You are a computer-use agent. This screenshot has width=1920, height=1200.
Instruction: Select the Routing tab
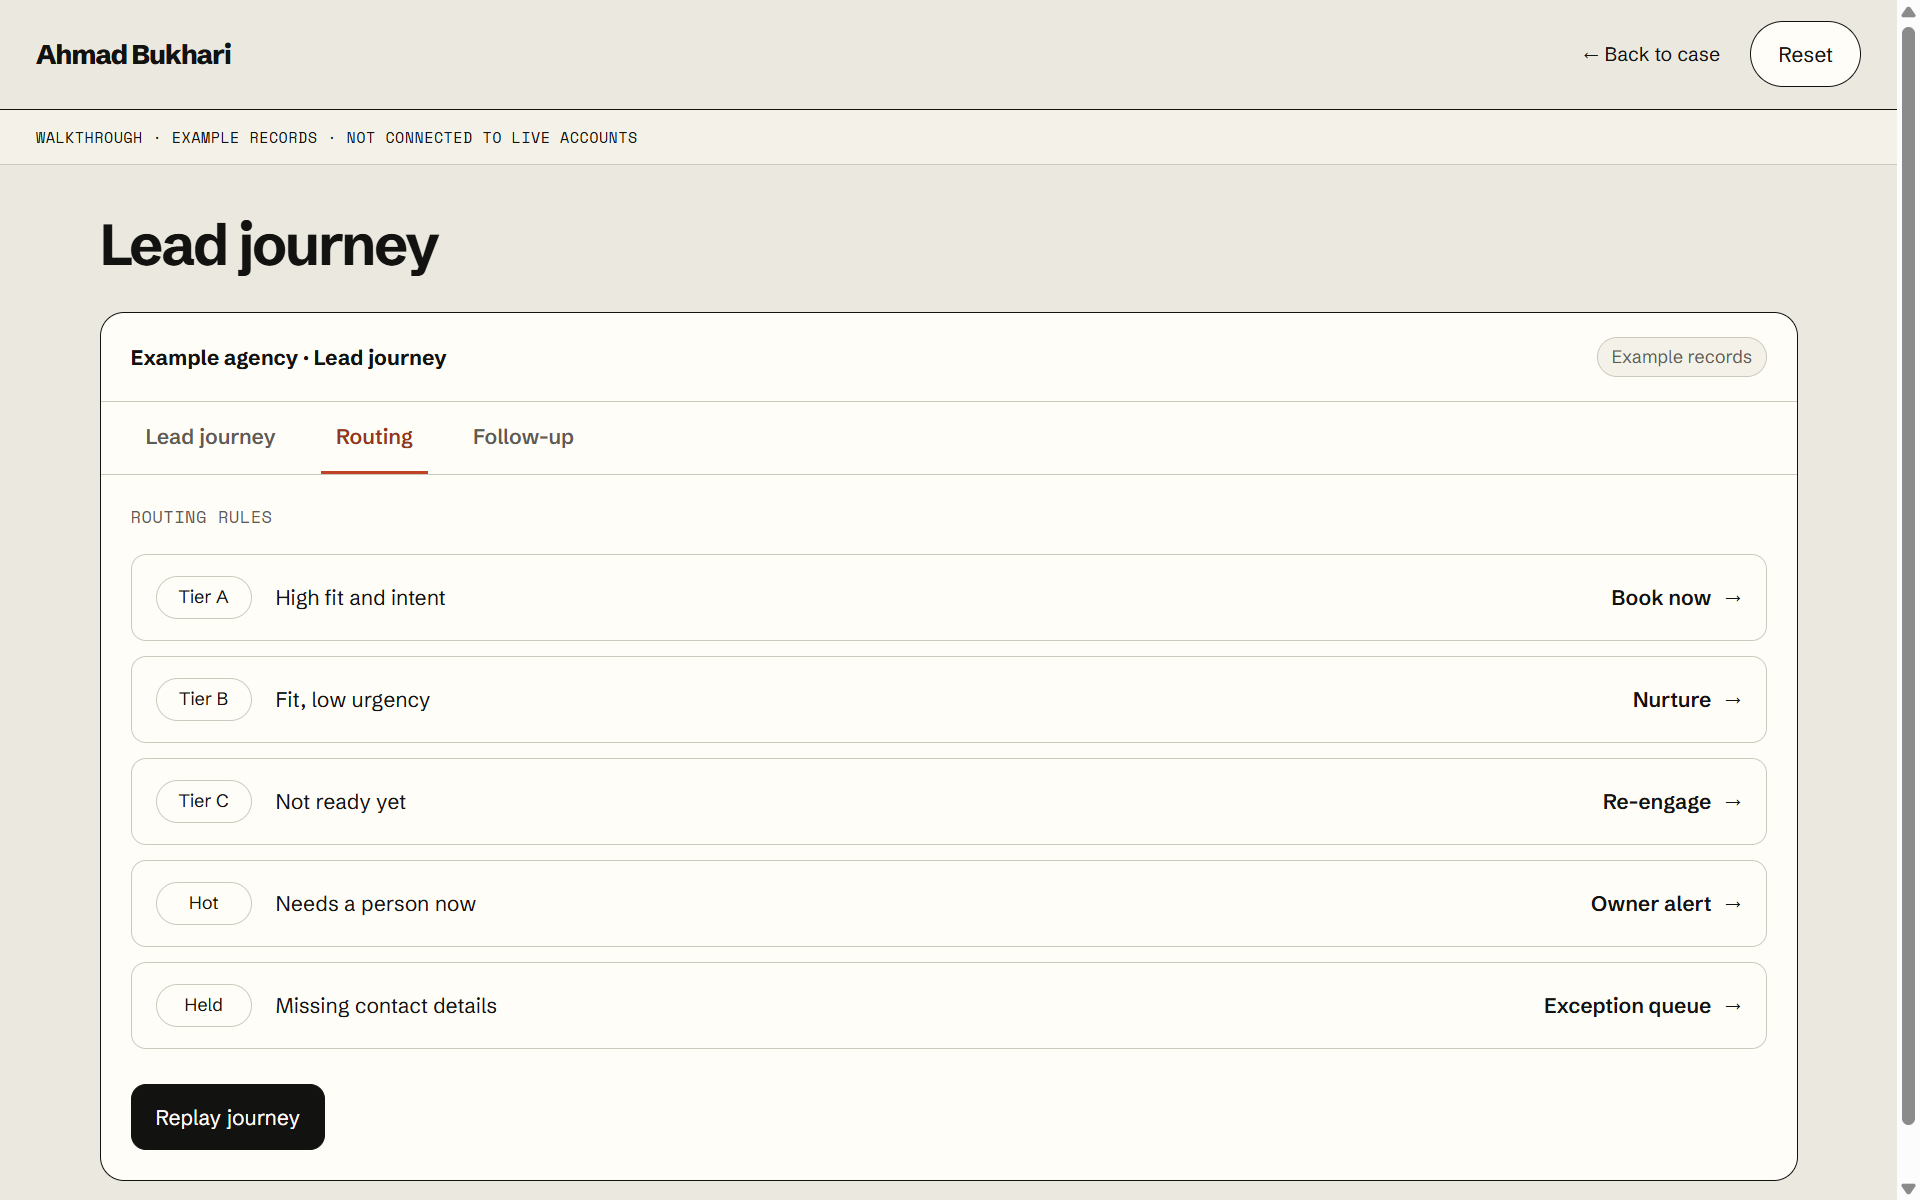tap(374, 437)
